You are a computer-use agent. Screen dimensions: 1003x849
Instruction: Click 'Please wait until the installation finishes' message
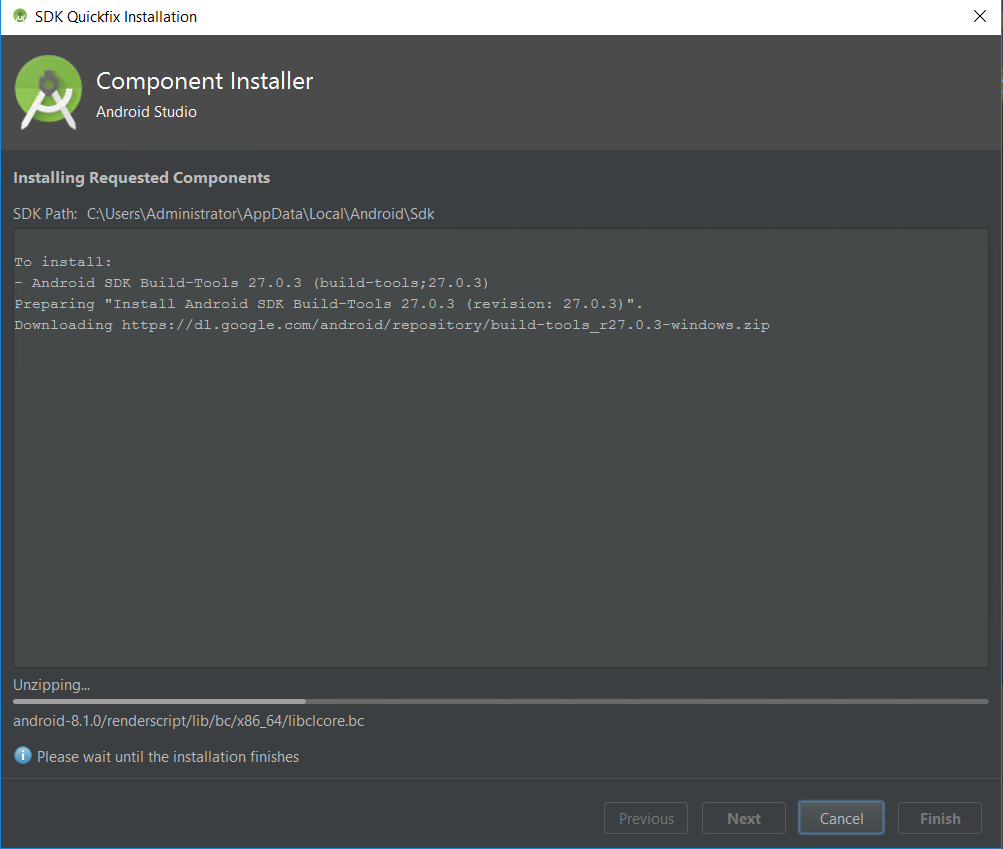click(x=168, y=756)
